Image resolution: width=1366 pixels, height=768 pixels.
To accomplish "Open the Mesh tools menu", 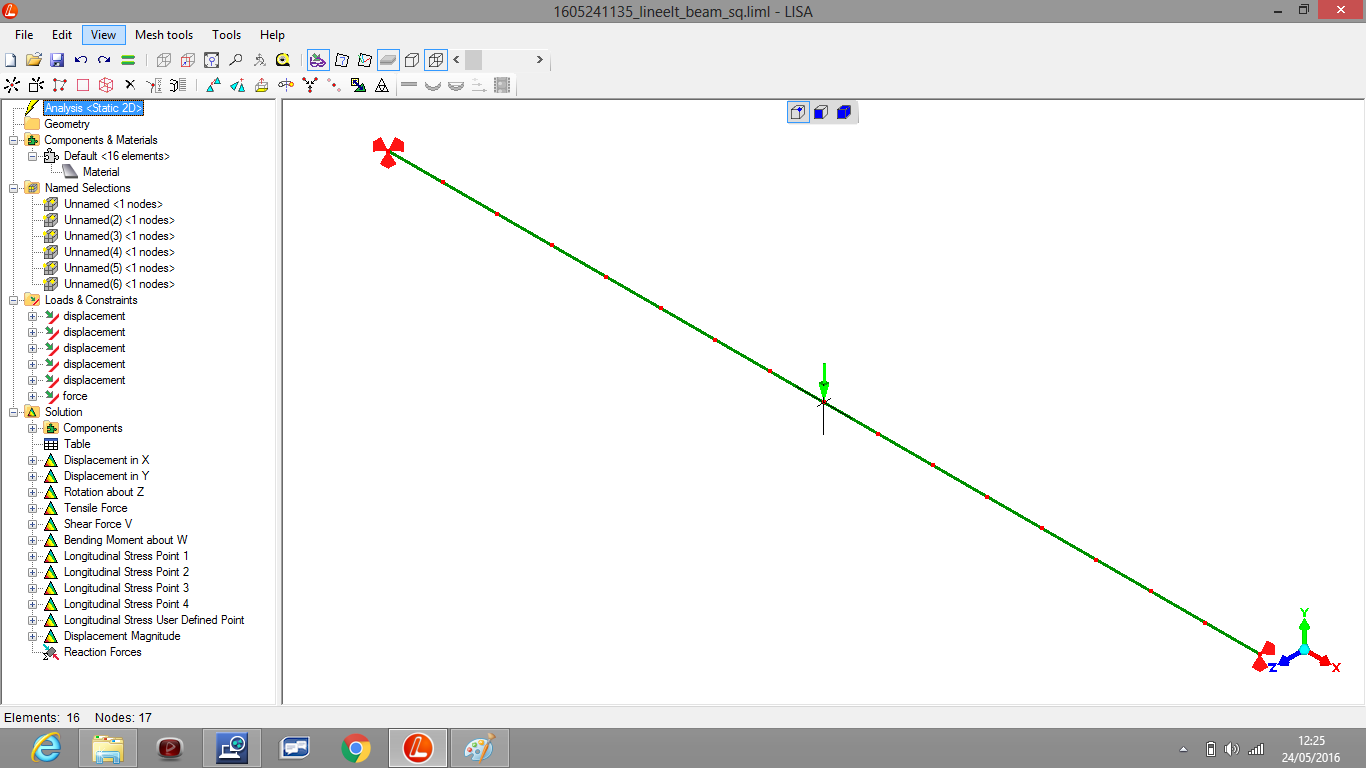I will click(x=164, y=35).
